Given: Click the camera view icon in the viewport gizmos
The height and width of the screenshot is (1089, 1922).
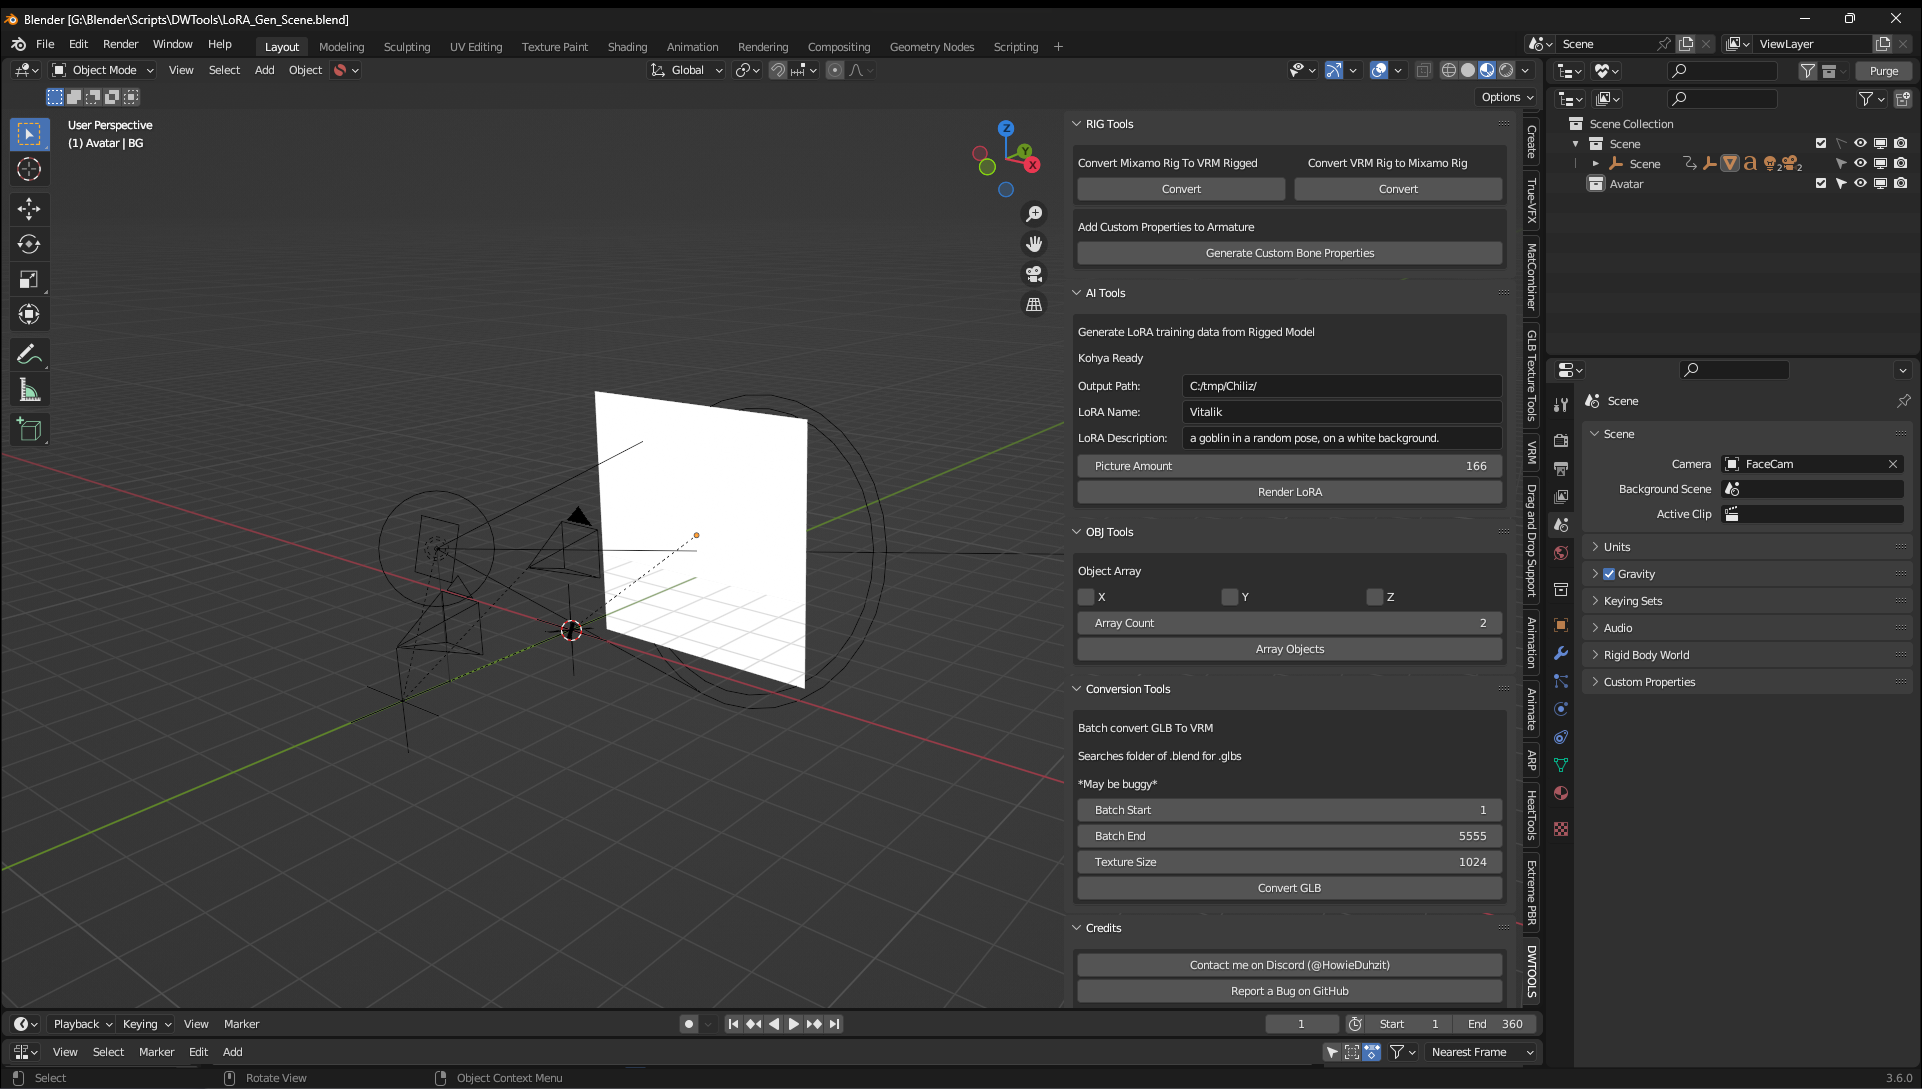Looking at the screenshot, I should (x=1034, y=273).
